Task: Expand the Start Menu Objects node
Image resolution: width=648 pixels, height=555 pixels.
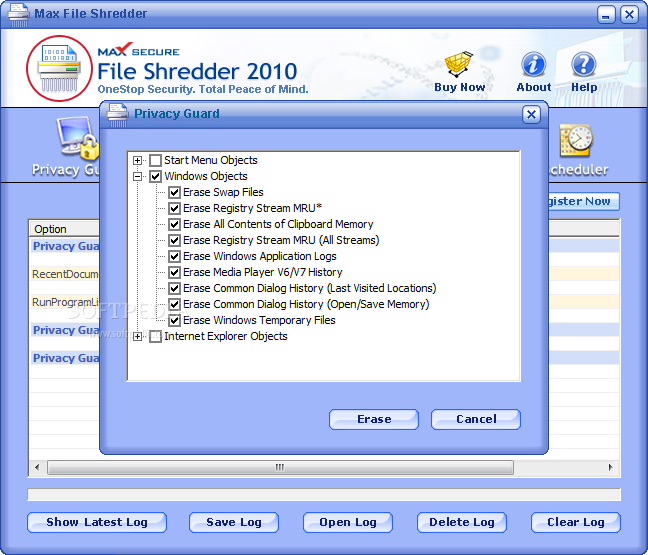Action: click(x=138, y=160)
